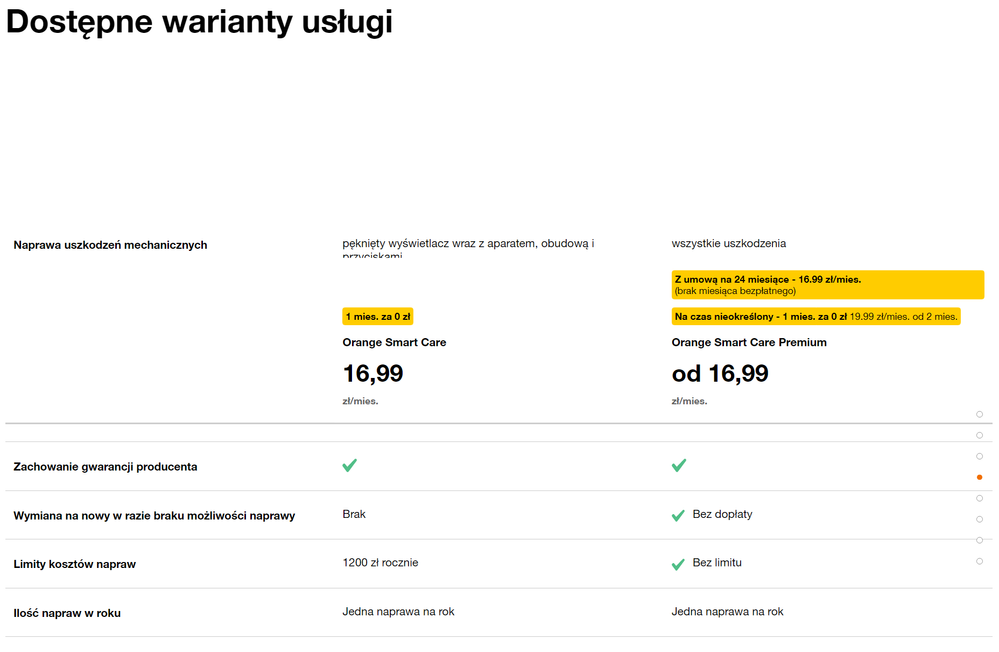Click the active orange page navigation dot
The height and width of the screenshot is (652, 999).
[x=979, y=477]
